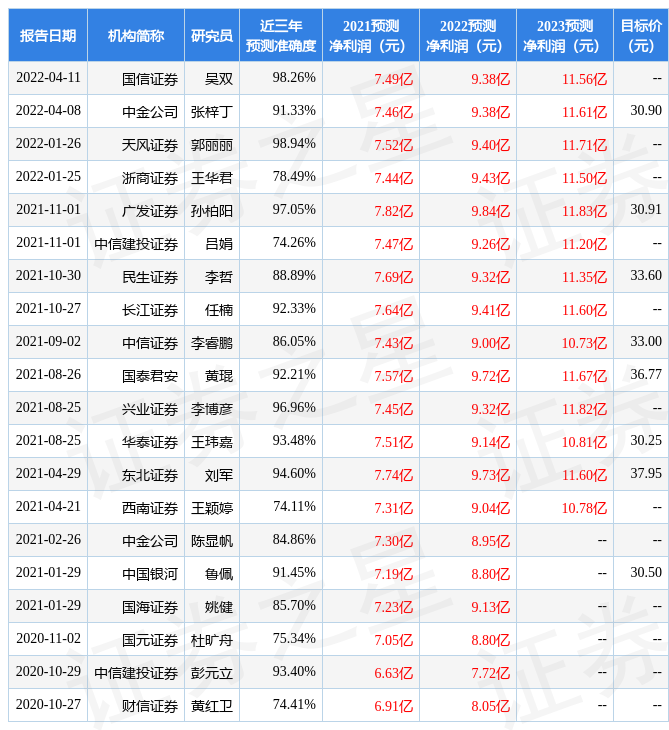669x730 pixels.
Task: Select the institution 东北证券
Action: (x=150, y=475)
